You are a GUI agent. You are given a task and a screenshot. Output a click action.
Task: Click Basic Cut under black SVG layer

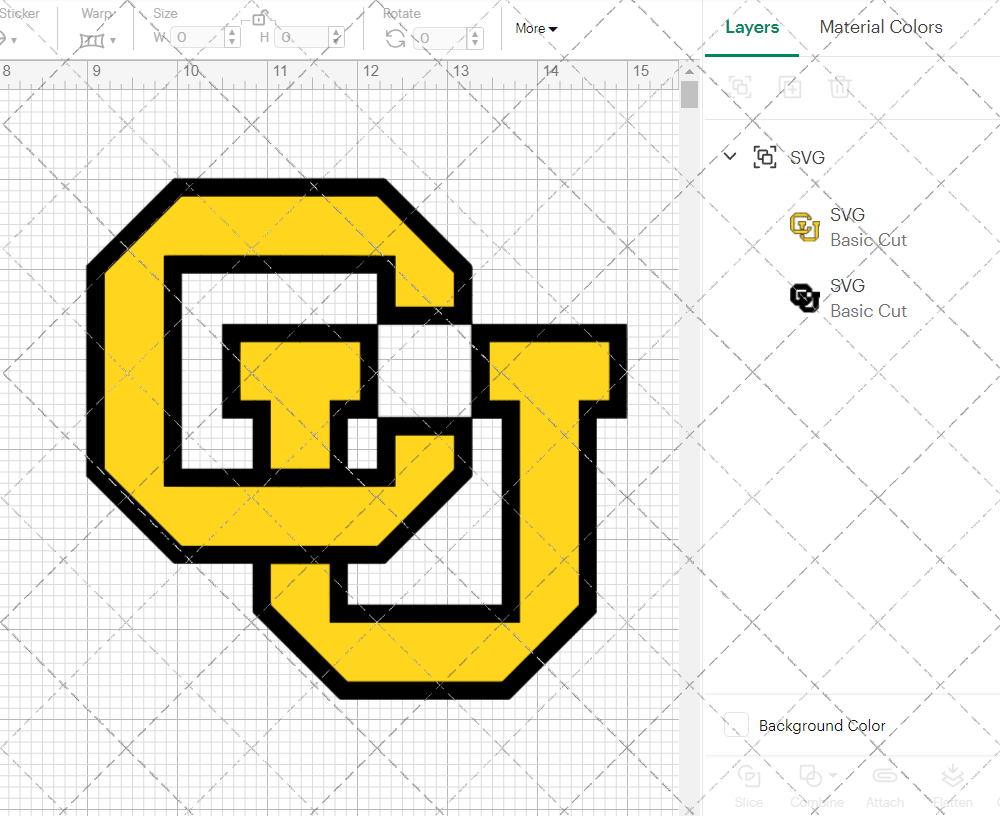(x=868, y=311)
